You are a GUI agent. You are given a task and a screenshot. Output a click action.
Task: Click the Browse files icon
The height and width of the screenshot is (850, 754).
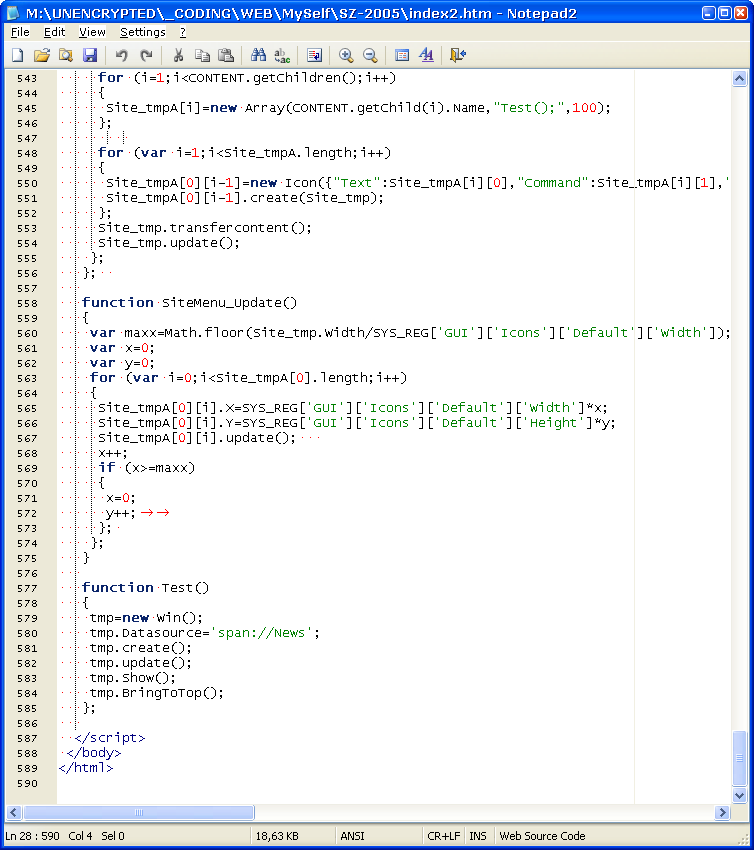66,55
